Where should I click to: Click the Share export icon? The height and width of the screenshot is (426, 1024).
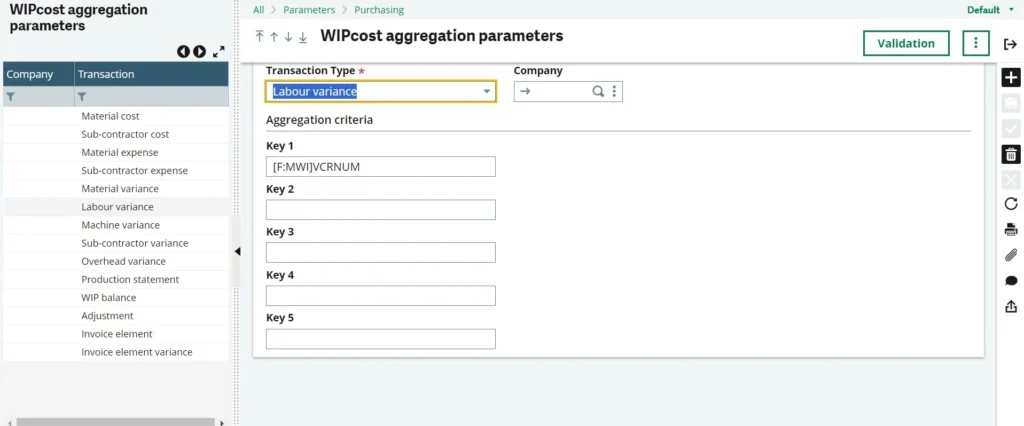pos(1011,307)
